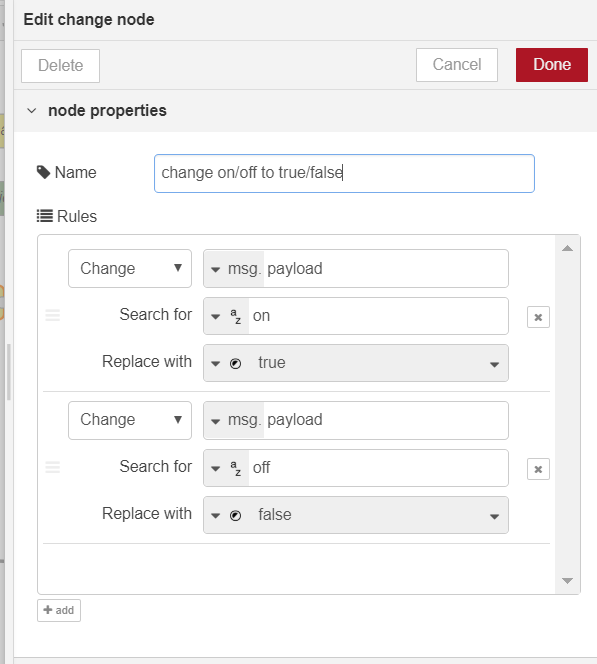The image size is (597, 664).
Task: Open first rule's Change action dropdown
Action: (x=130, y=268)
